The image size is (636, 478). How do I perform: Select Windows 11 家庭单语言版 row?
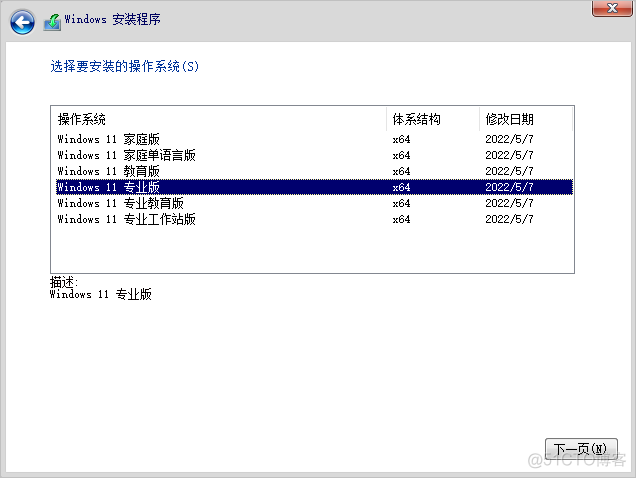(x=314, y=155)
